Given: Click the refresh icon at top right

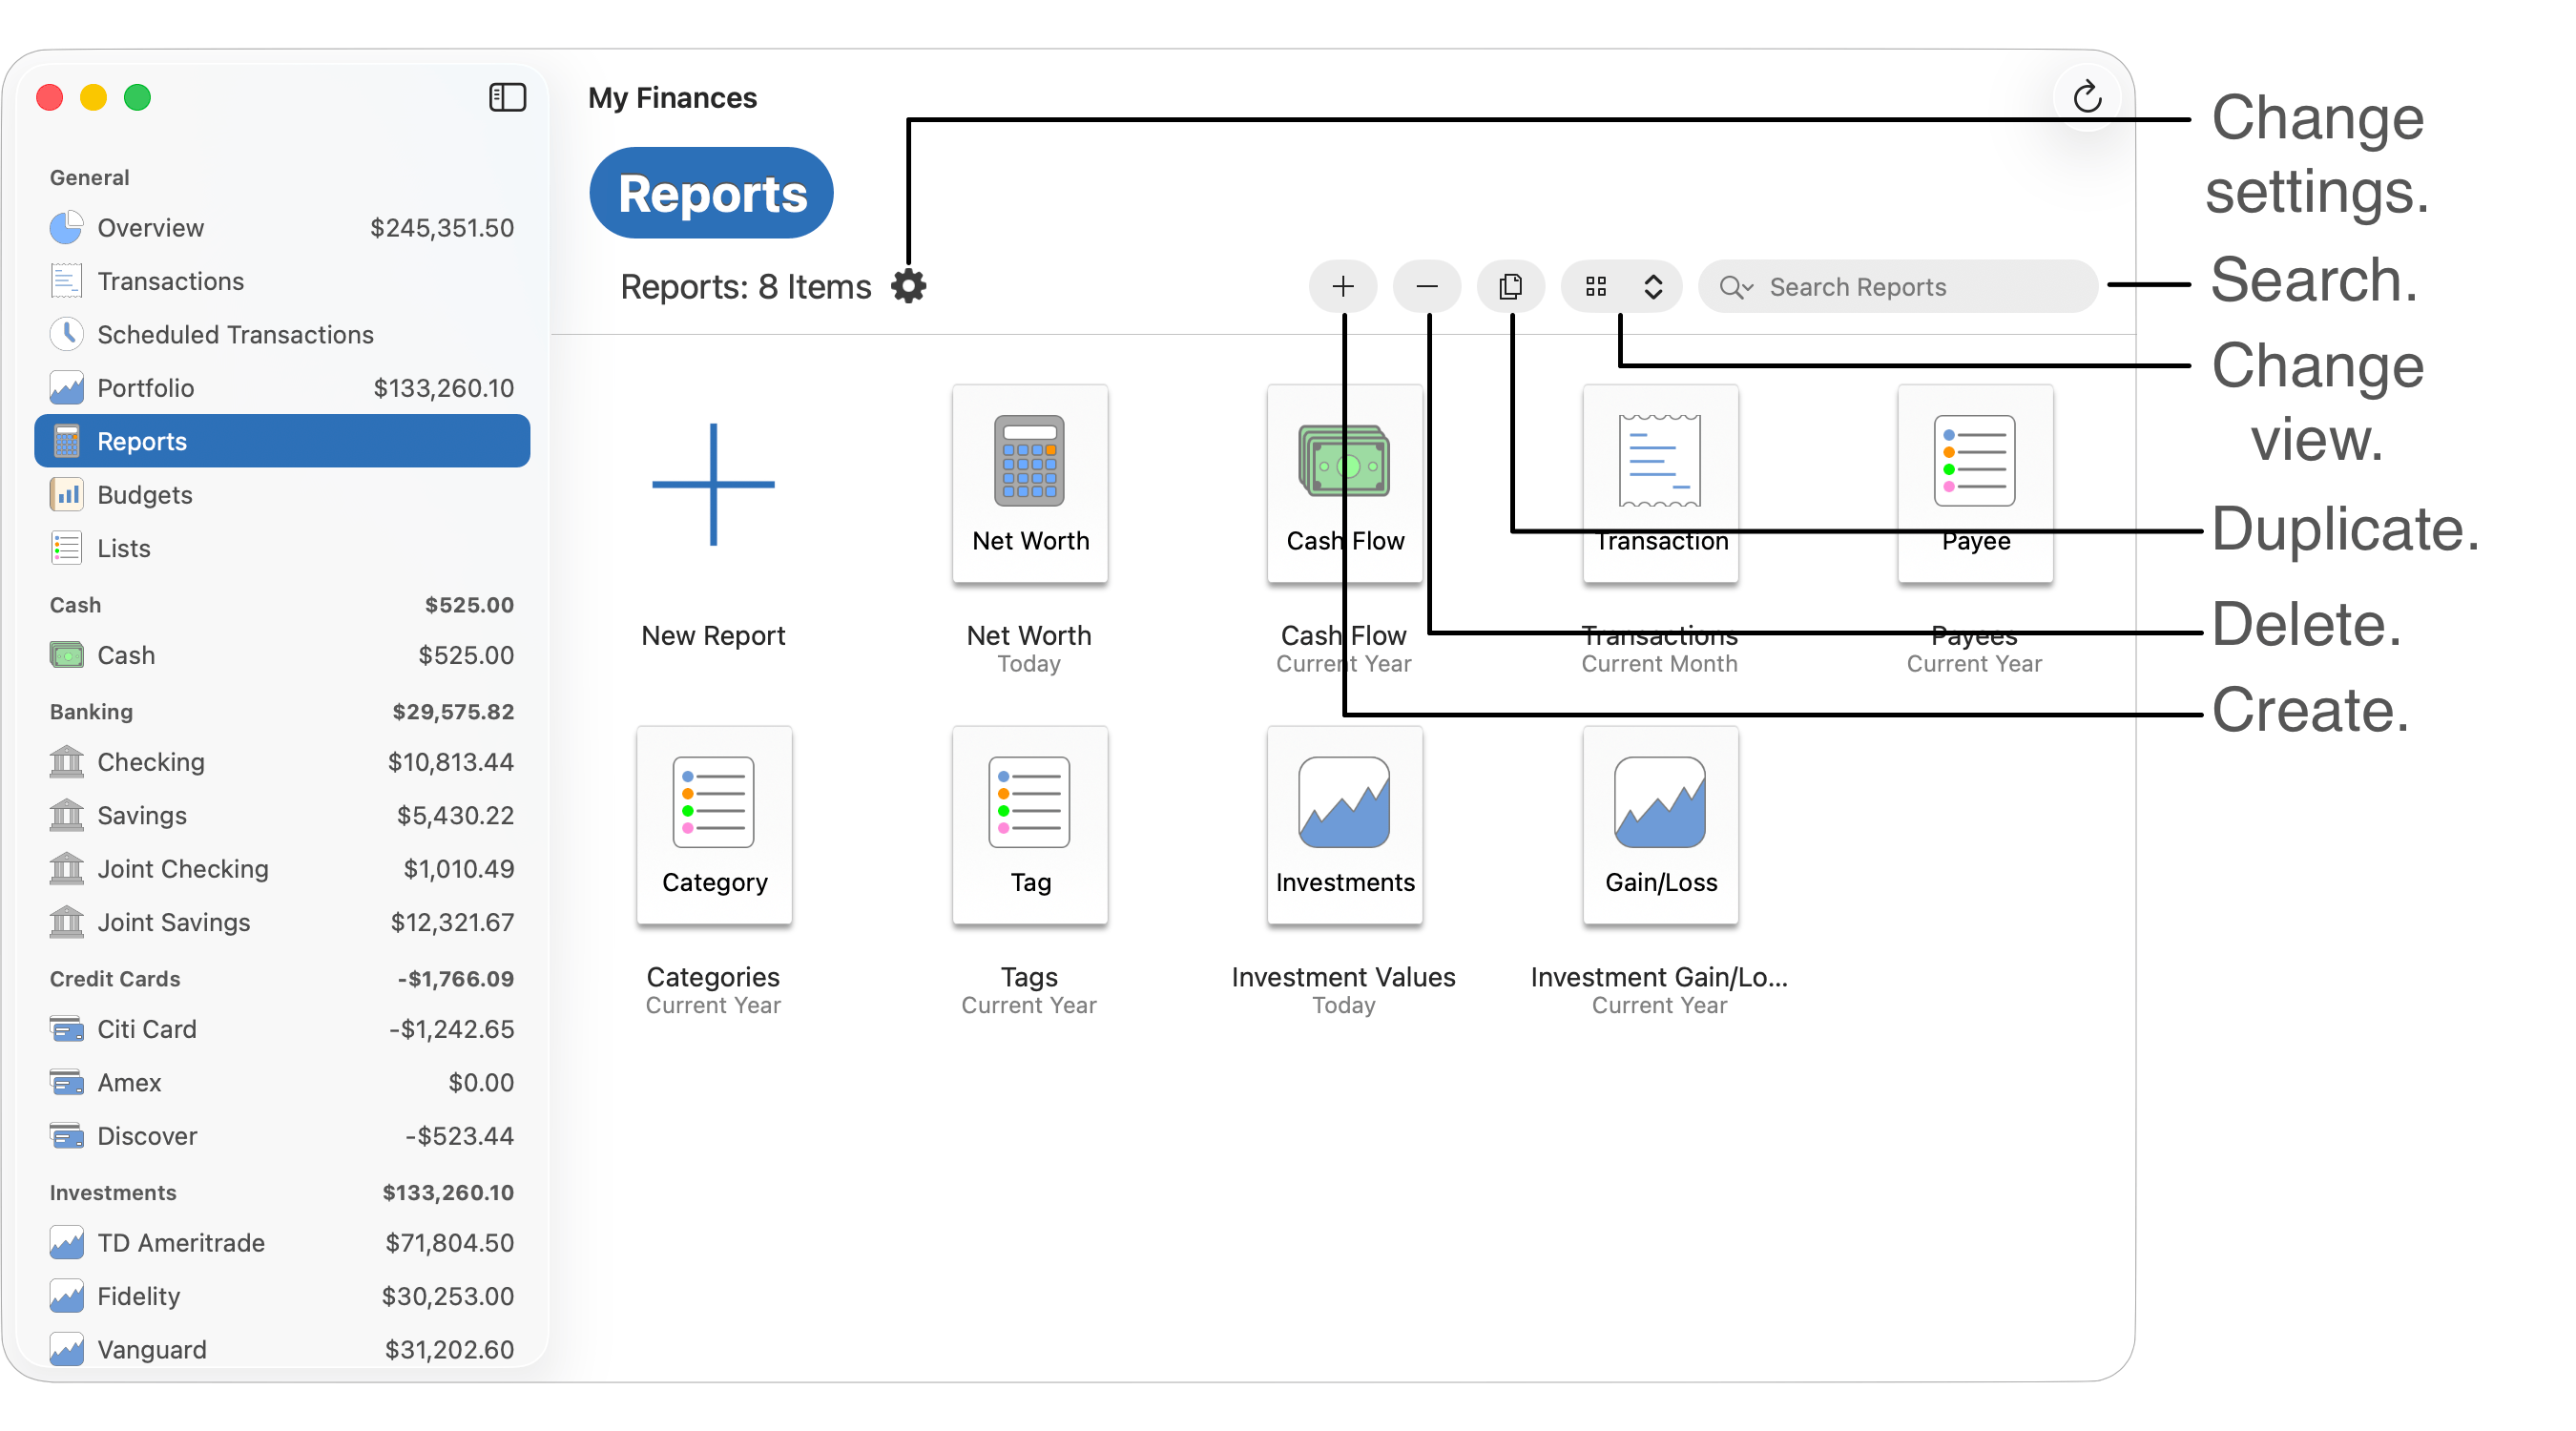Looking at the screenshot, I should click(2086, 97).
